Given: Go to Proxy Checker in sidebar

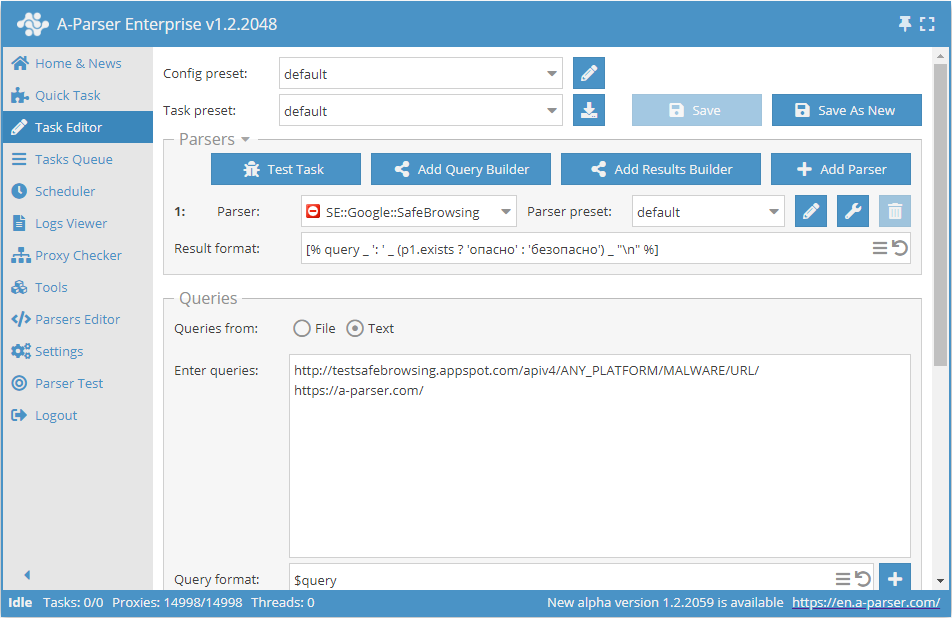Looking at the screenshot, I should tap(77, 255).
